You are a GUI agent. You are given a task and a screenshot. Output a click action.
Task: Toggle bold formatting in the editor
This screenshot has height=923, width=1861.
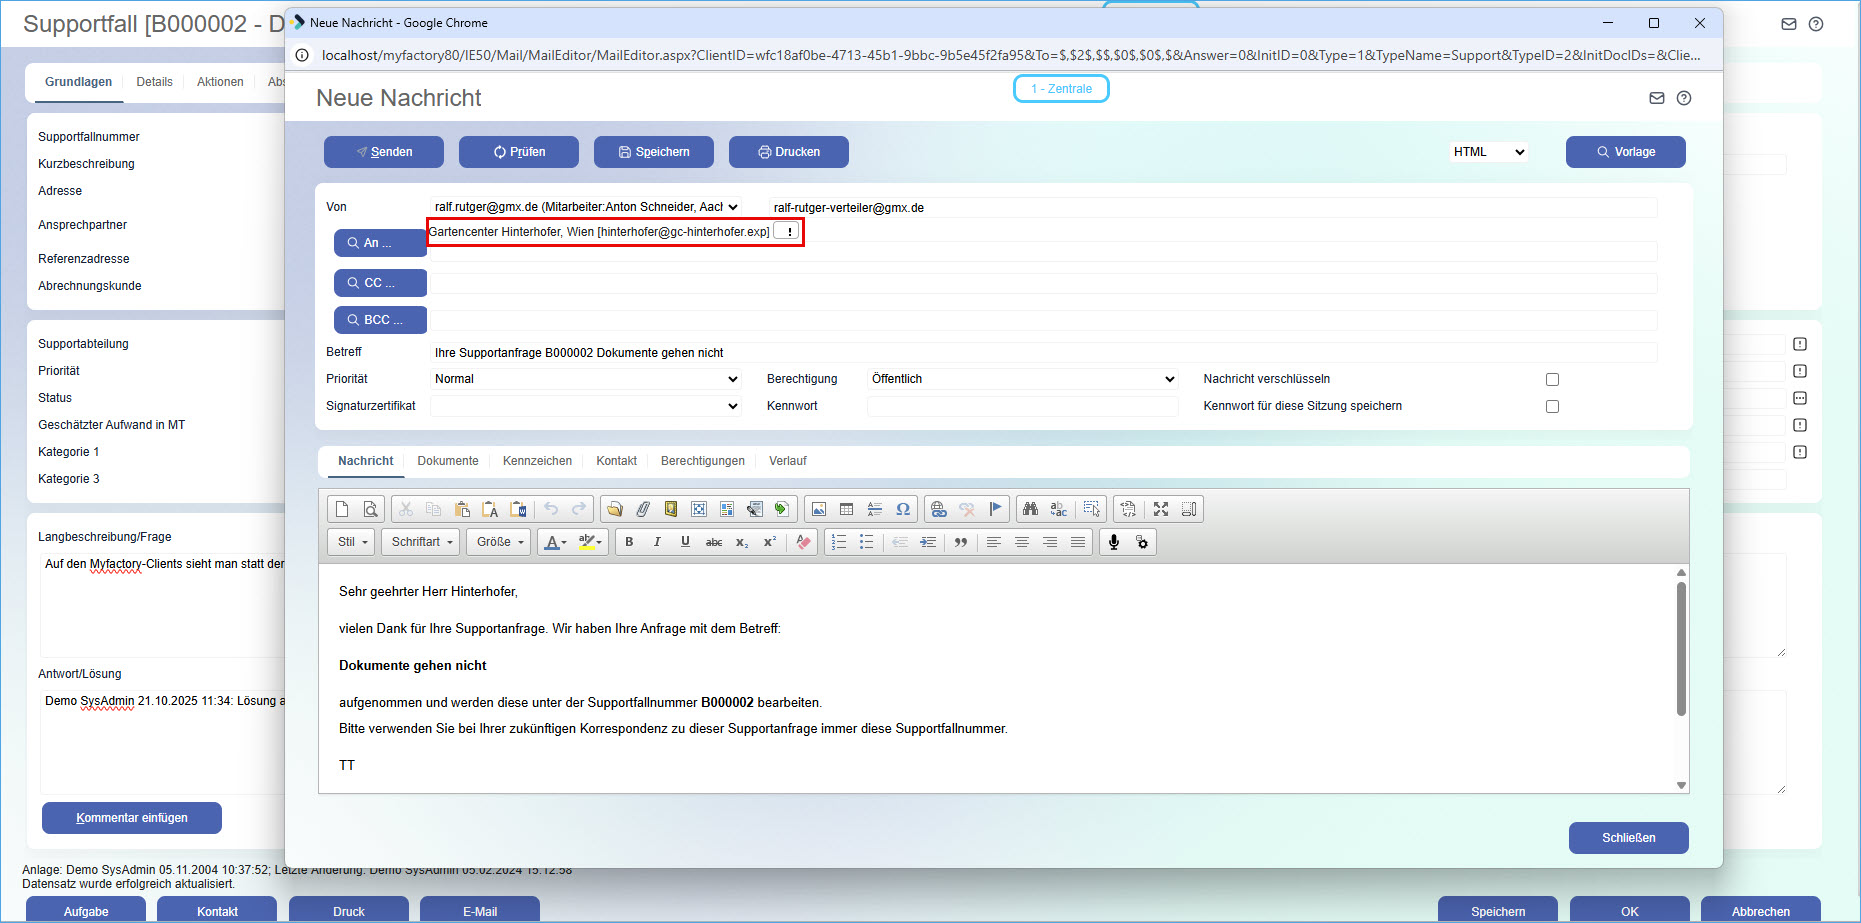[x=629, y=542]
